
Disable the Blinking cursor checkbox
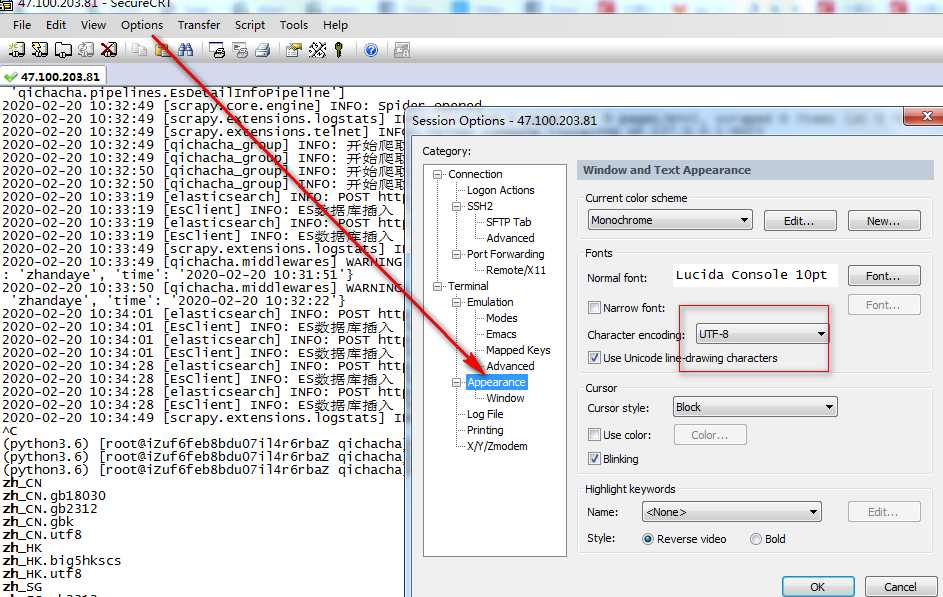[594, 459]
